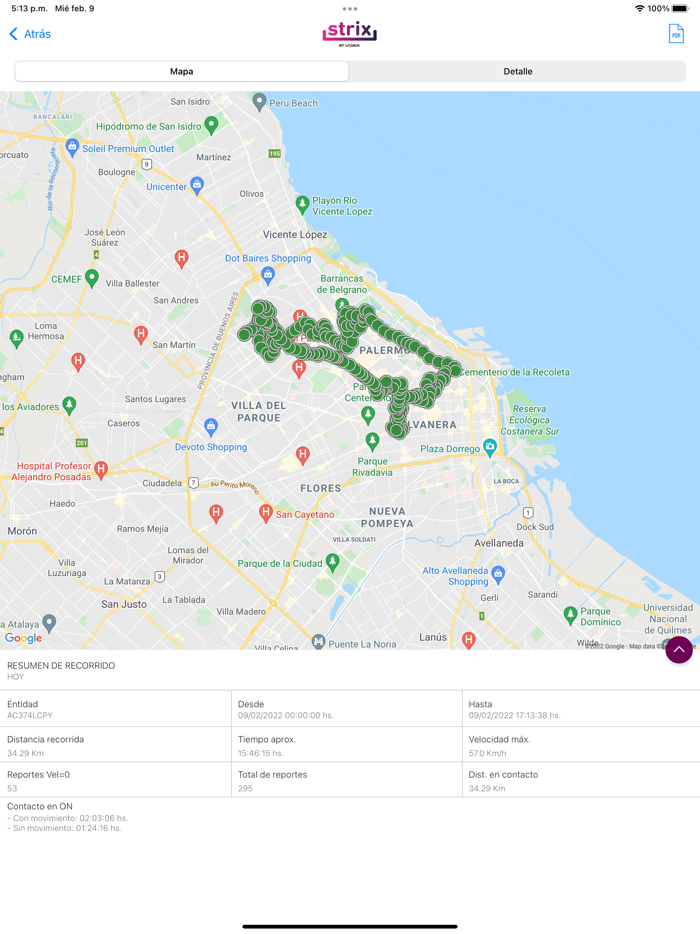Viewport: 700px width, 934px height.
Task: Expand the summary panel with purple arrow
Action: click(679, 649)
